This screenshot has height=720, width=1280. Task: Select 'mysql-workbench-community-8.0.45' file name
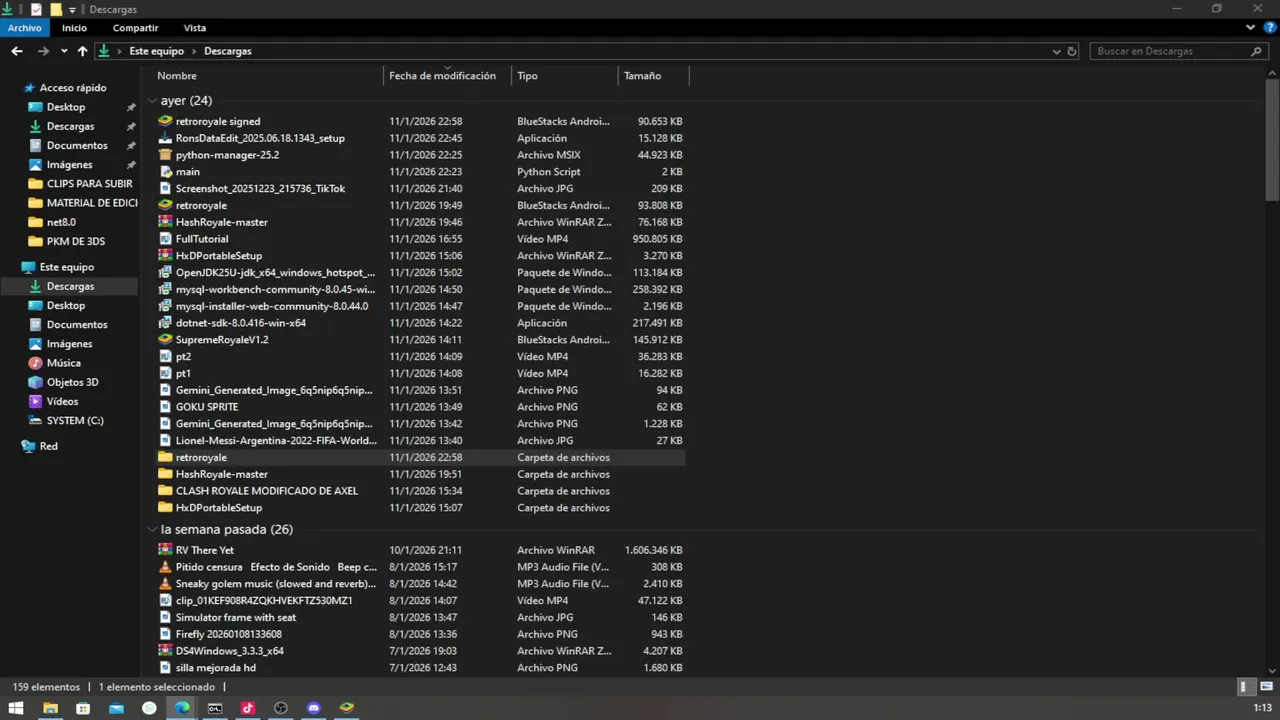(x=276, y=290)
